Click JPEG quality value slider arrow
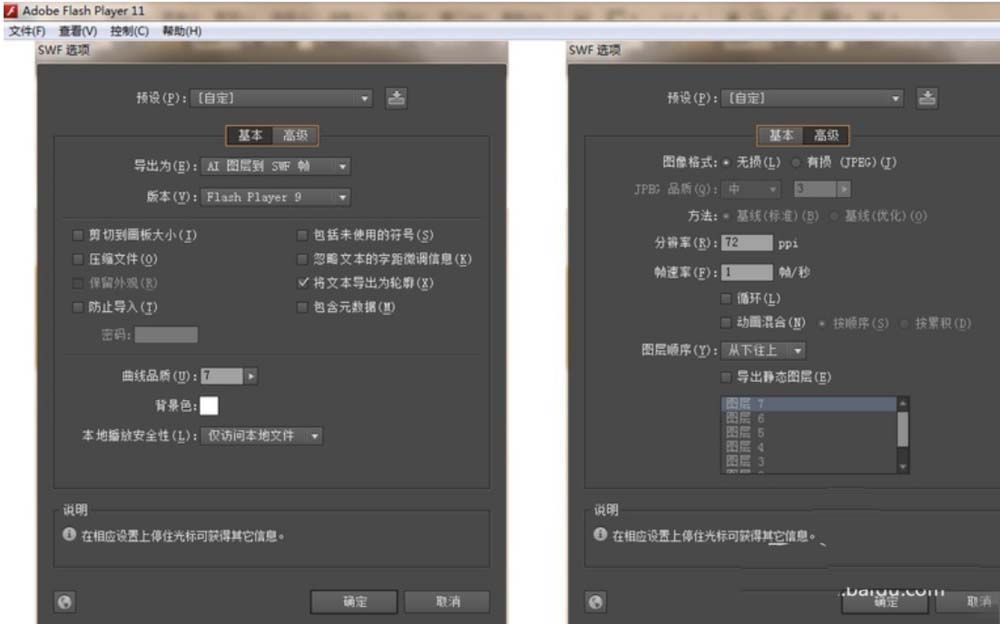The width and height of the screenshot is (1000, 624). click(x=844, y=189)
